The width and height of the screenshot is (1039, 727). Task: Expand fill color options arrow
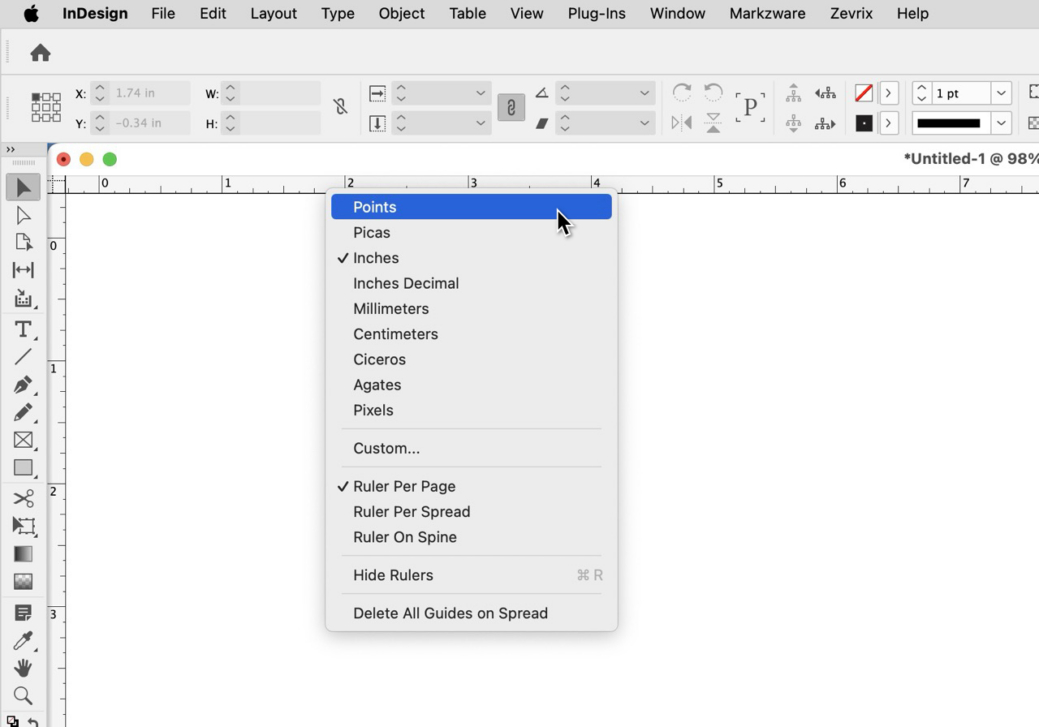[888, 93]
